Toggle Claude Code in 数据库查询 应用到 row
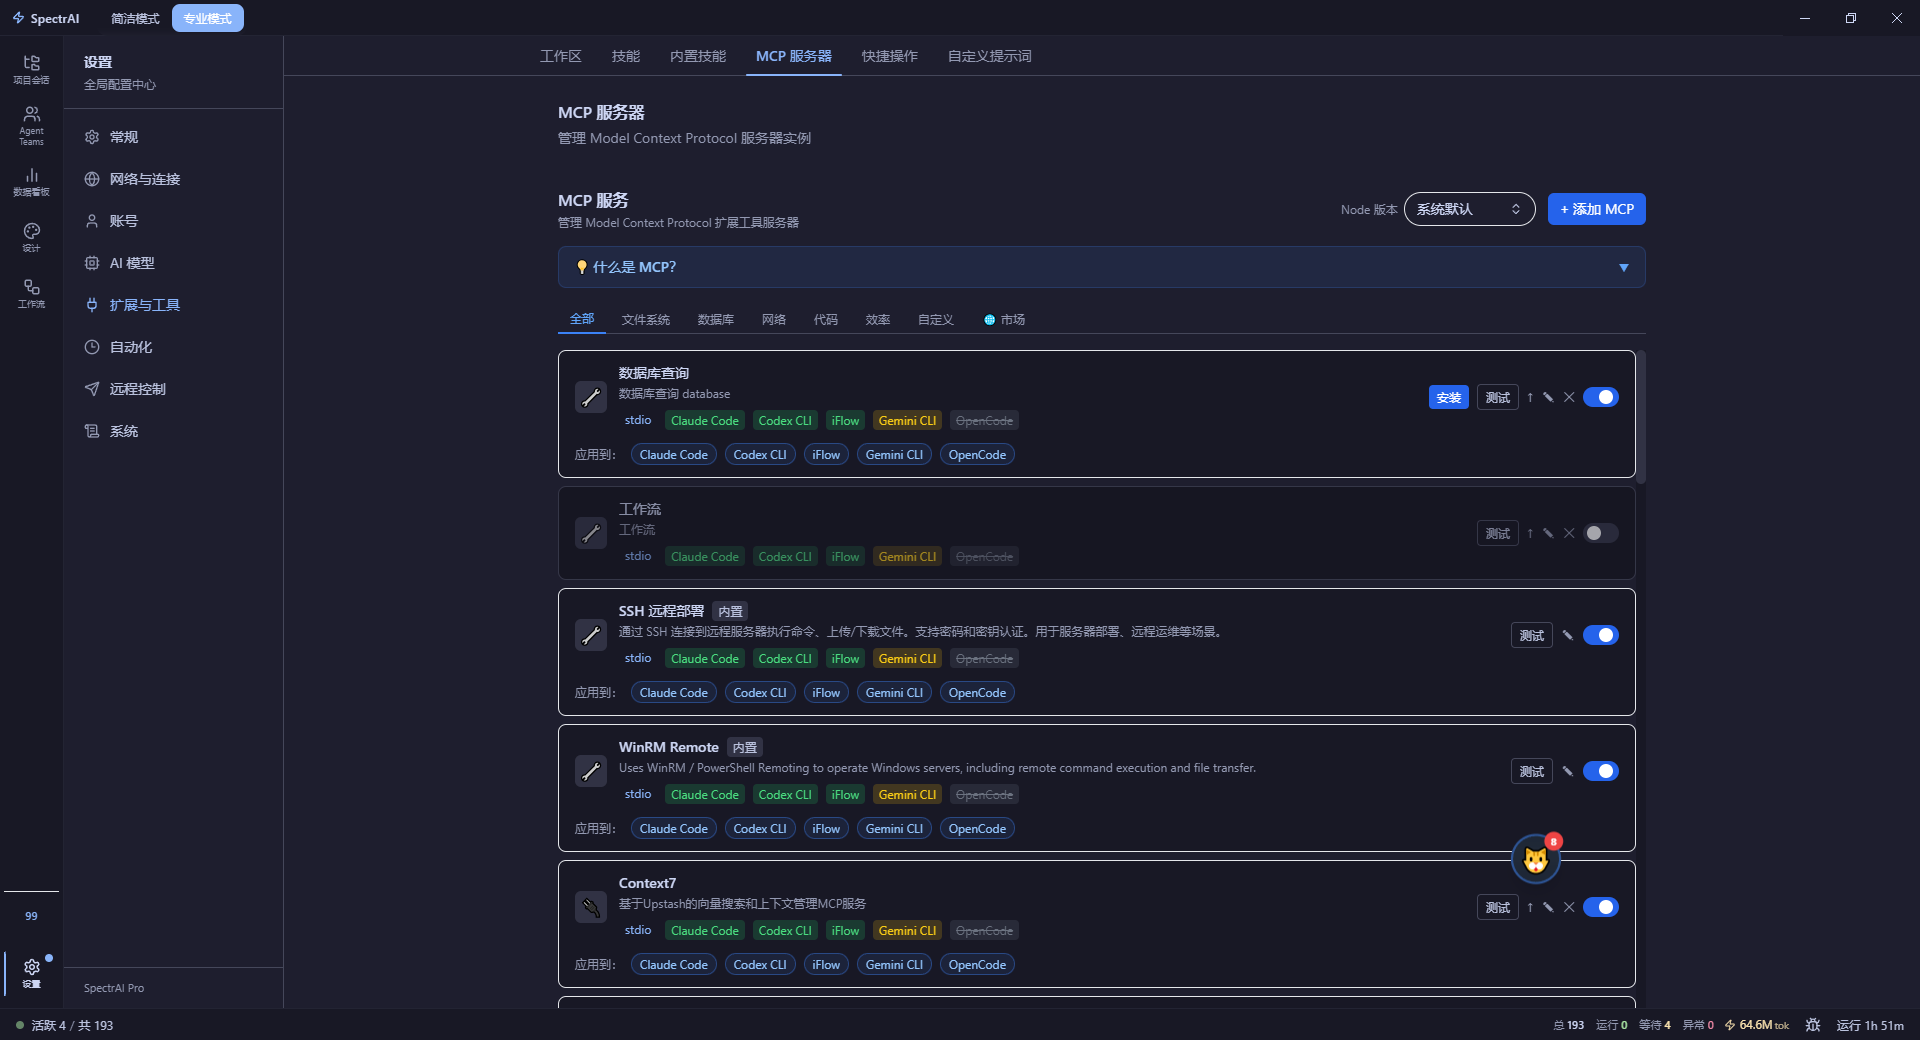This screenshot has height=1040, width=1920. pyautogui.click(x=674, y=455)
